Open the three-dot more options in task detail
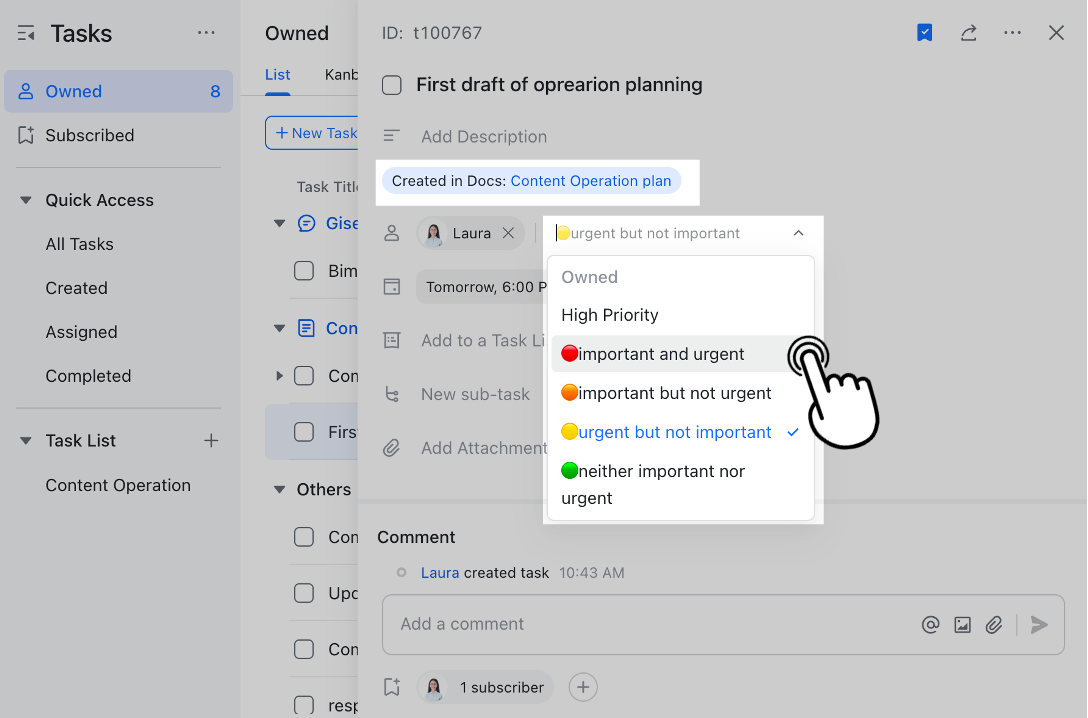Screen dimensions: 1088x718 (x=1012, y=33)
